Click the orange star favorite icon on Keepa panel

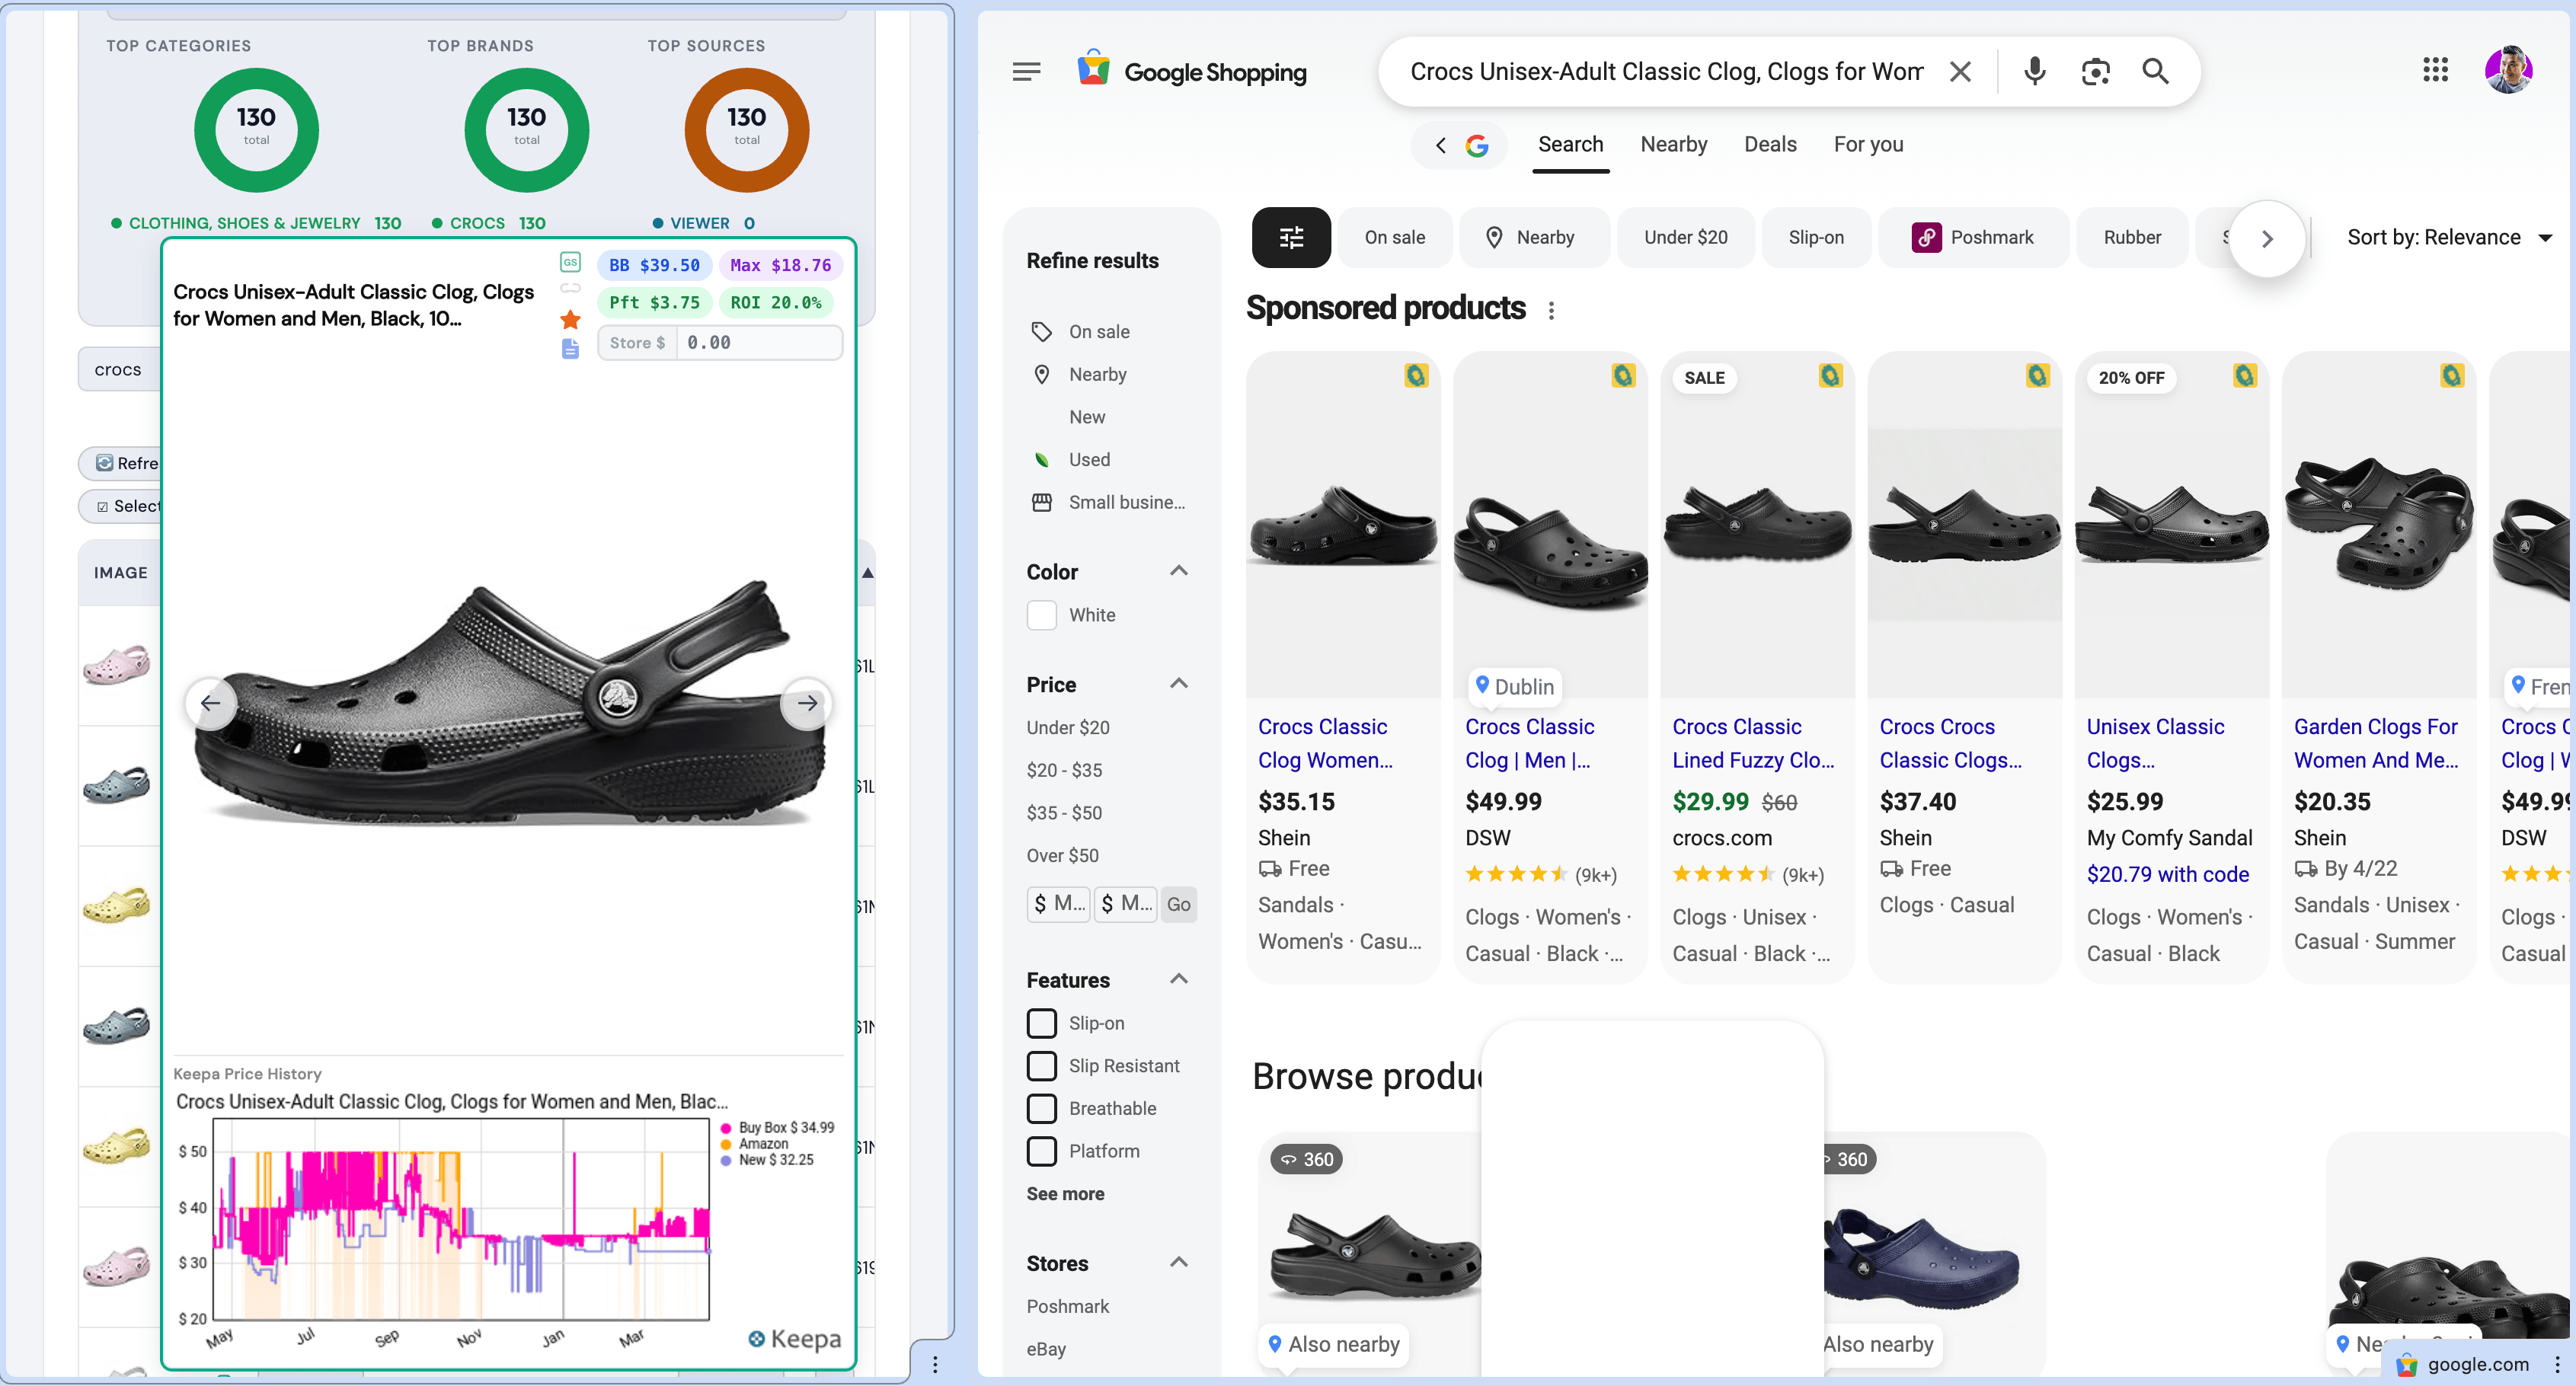point(570,320)
